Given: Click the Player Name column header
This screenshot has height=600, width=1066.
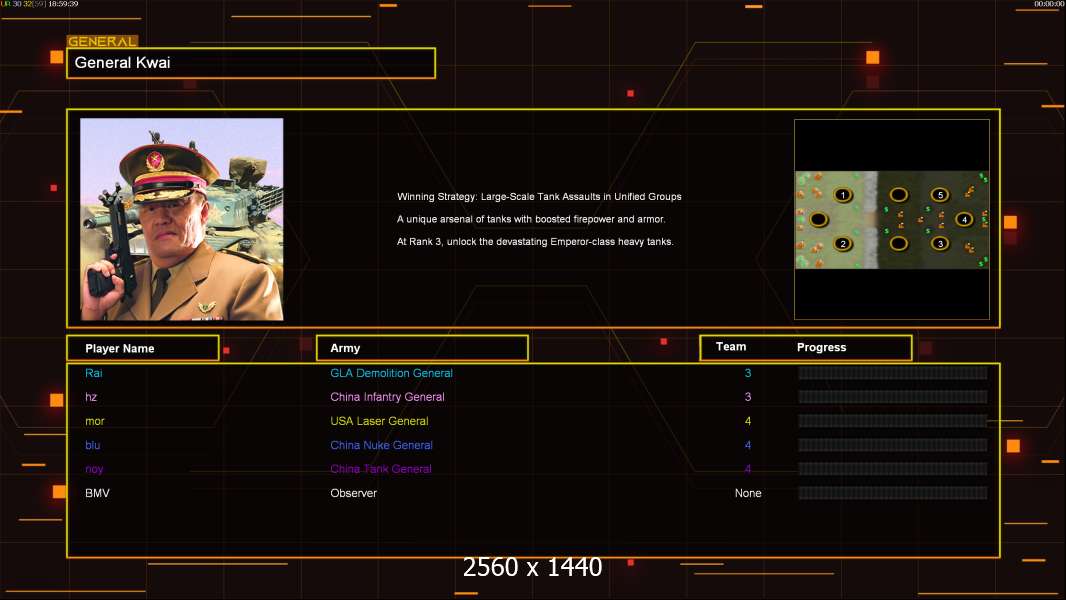Looking at the screenshot, I should [142, 348].
